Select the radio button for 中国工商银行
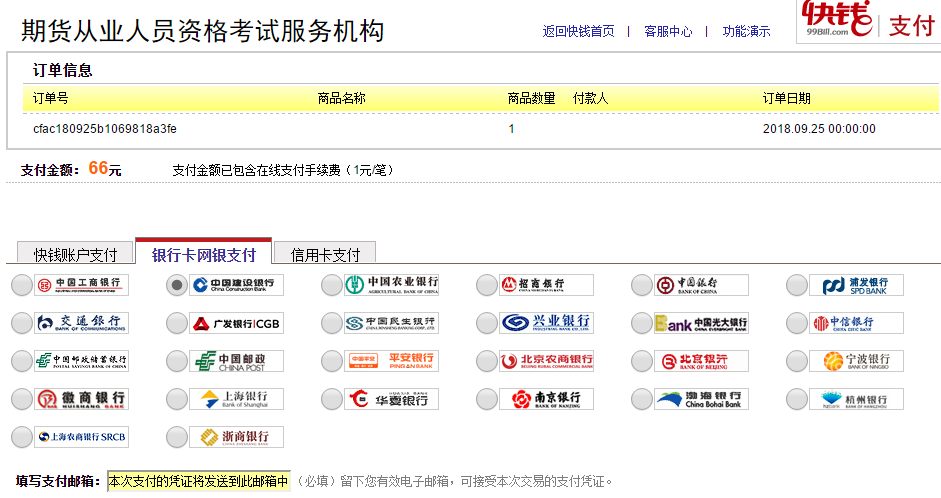The image size is (941, 498). [x=22, y=285]
